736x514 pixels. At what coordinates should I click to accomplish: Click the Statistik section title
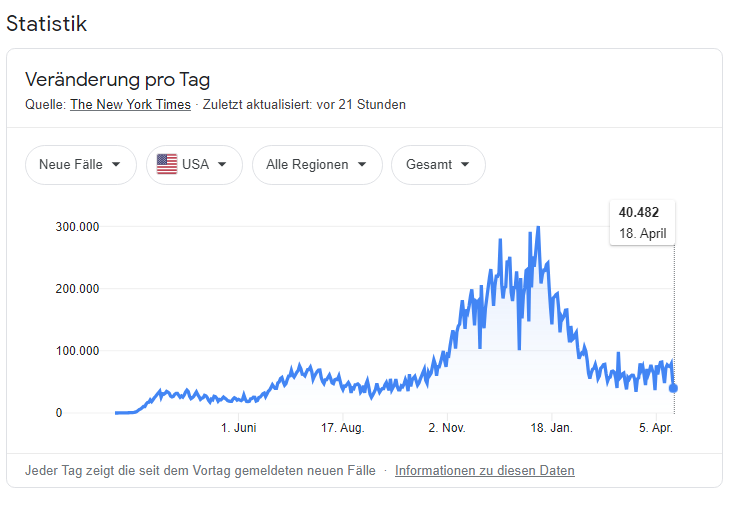(47, 23)
